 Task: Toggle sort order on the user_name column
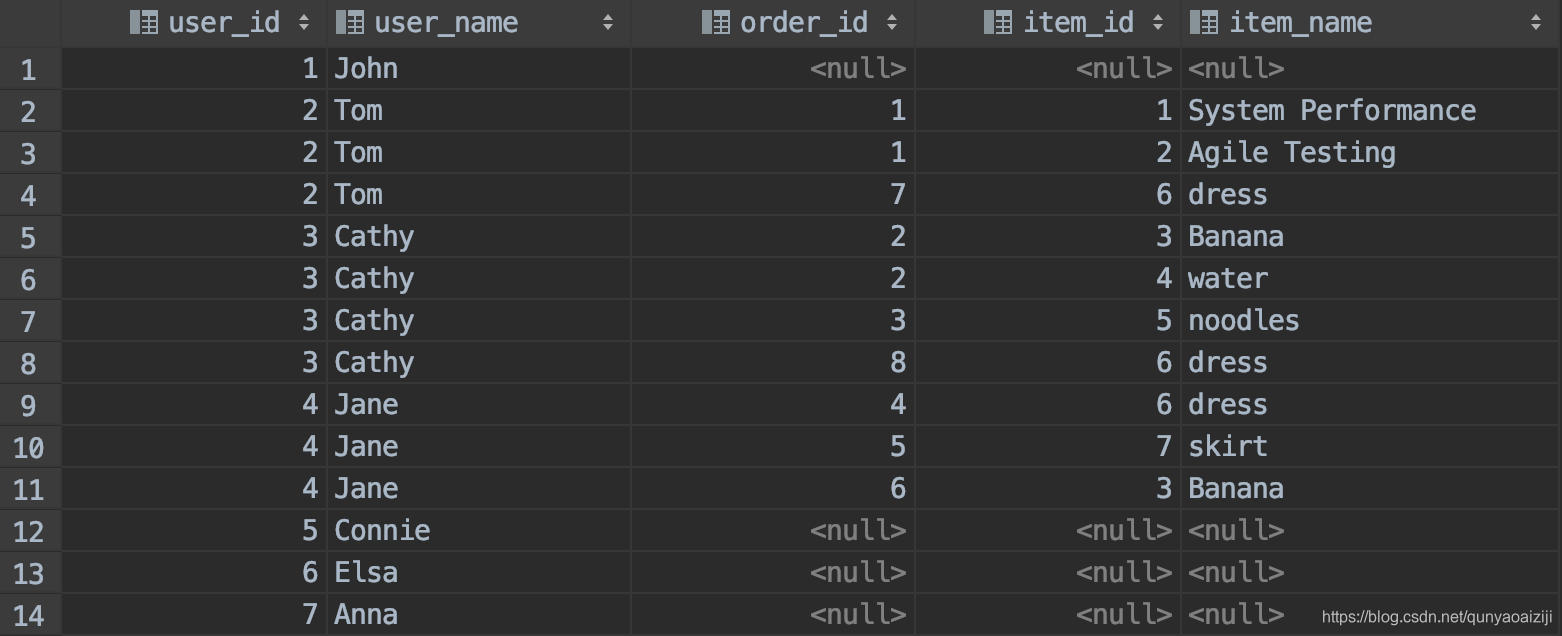(x=608, y=21)
